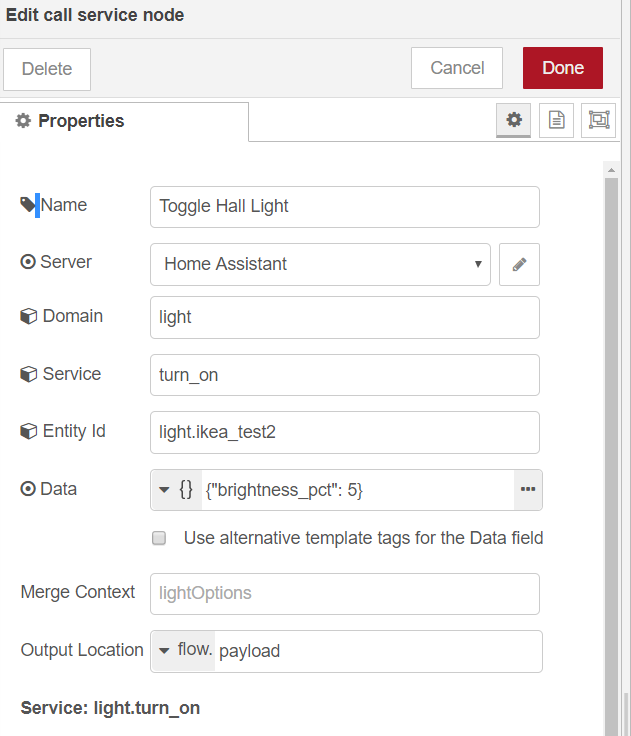Open node description document icon tab
This screenshot has width=631, height=736.
(x=556, y=120)
